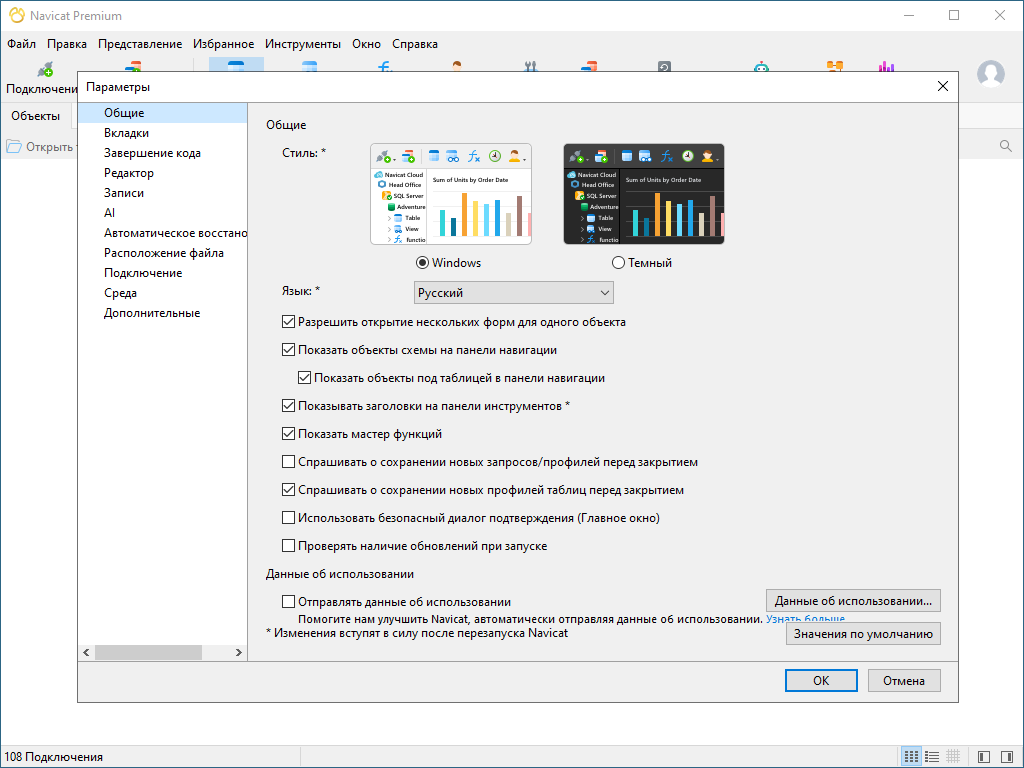
Task: Select the Темный style radio button
Action: (x=619, y=263)
